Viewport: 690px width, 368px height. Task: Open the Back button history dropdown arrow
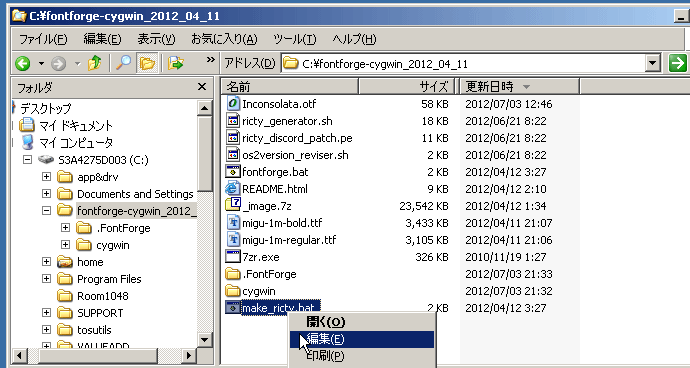[41, 64]
